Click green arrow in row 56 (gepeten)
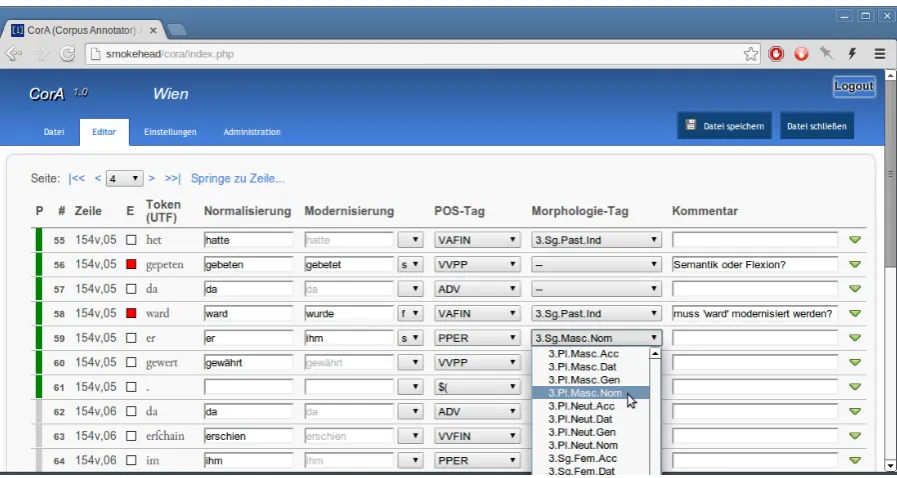 855,264
